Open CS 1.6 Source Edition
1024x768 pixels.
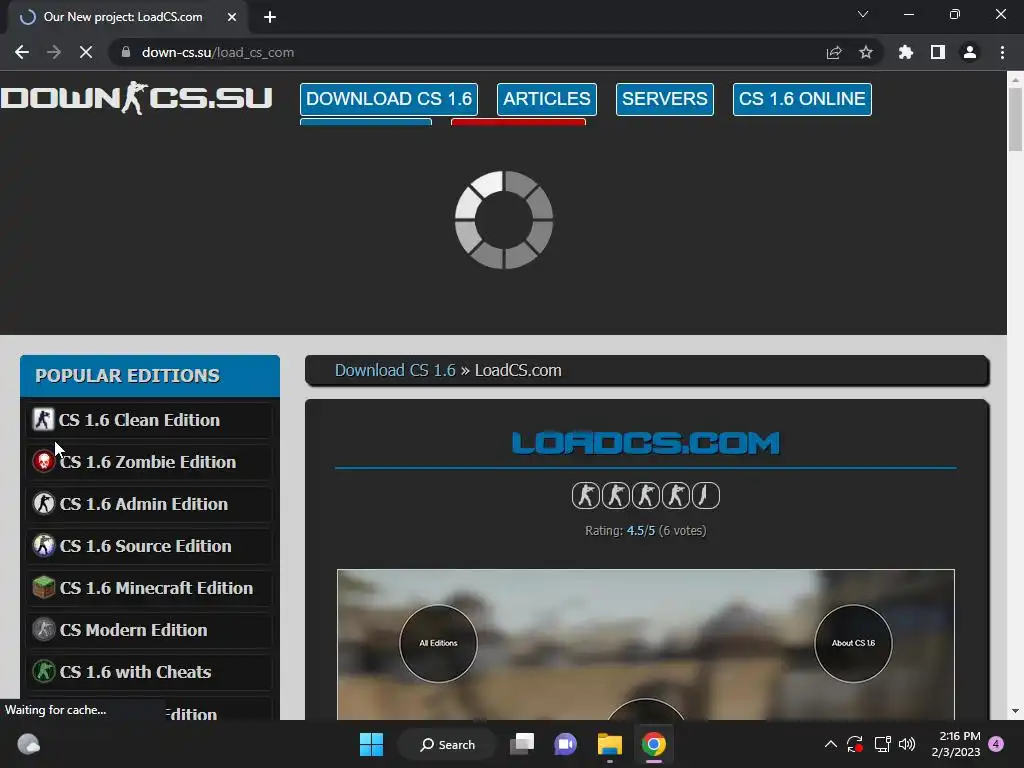[149, 546]
